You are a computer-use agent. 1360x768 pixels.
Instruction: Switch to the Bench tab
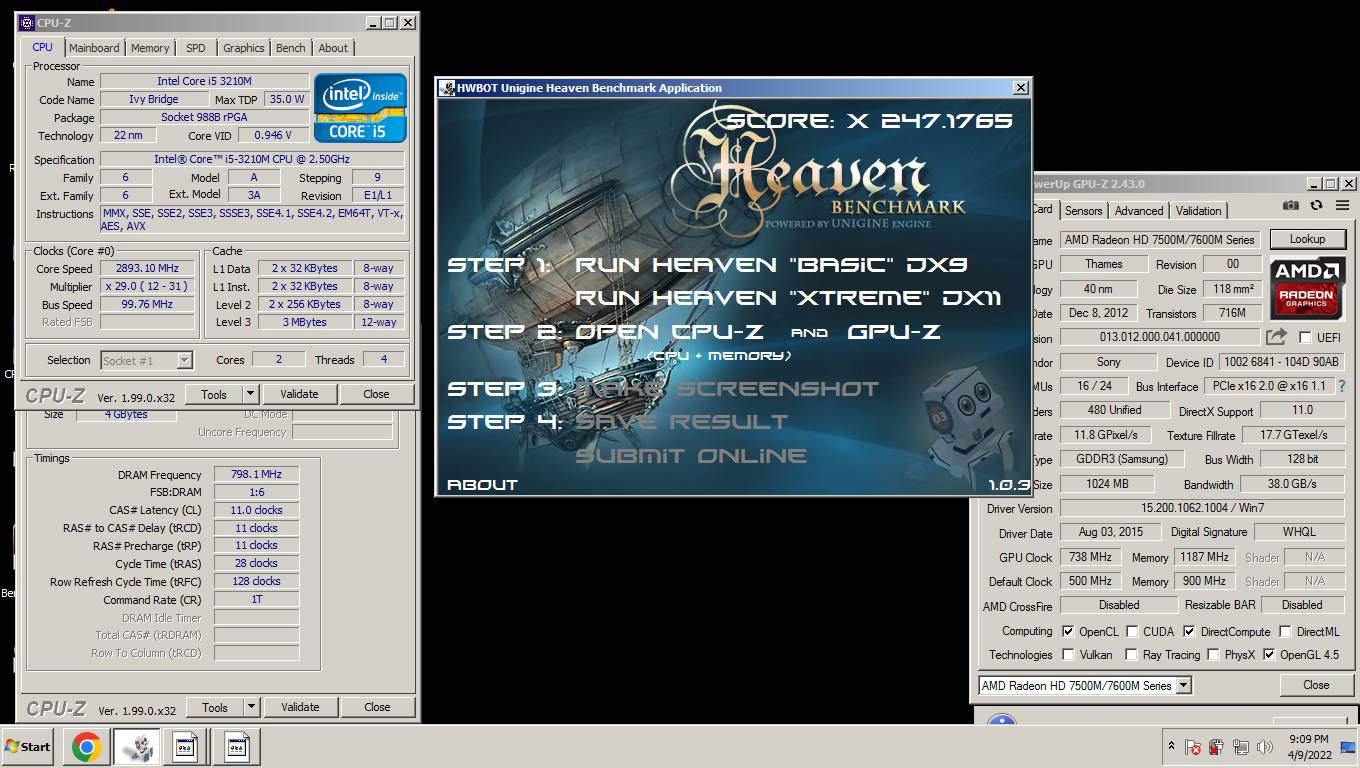(x=291, y=48)
